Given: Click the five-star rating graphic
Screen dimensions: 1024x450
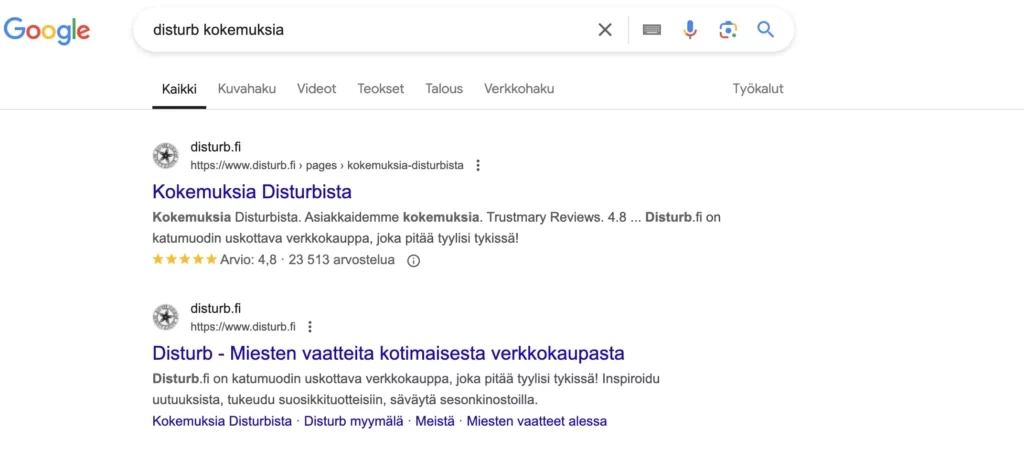Looking at the screenshot, I should (184, 259).
